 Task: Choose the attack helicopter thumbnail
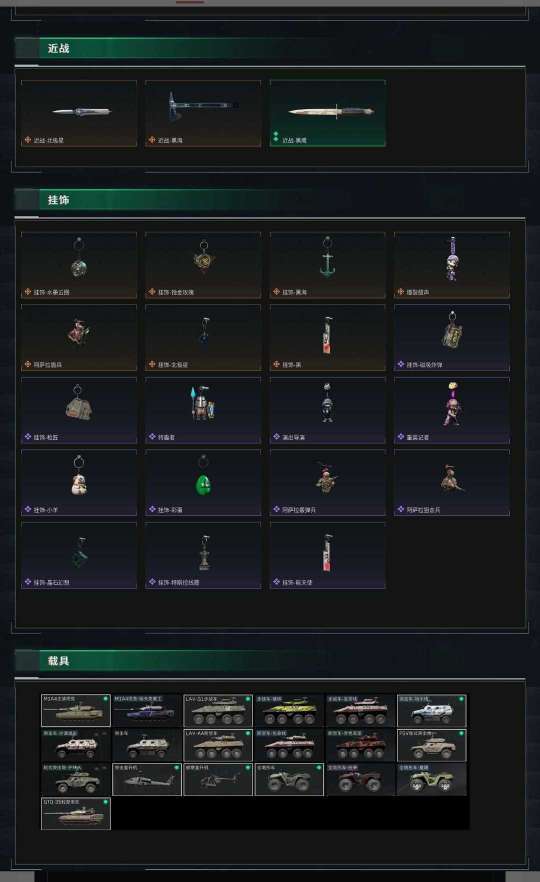point(147,779)
